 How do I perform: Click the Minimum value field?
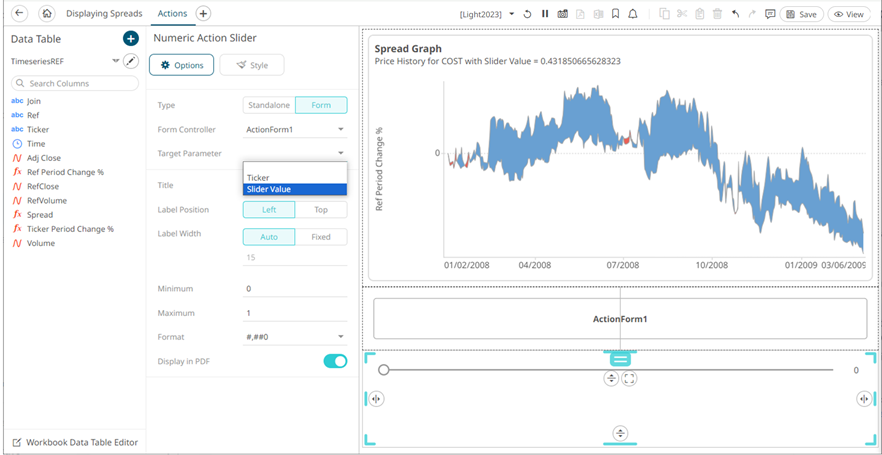[295, 289]
